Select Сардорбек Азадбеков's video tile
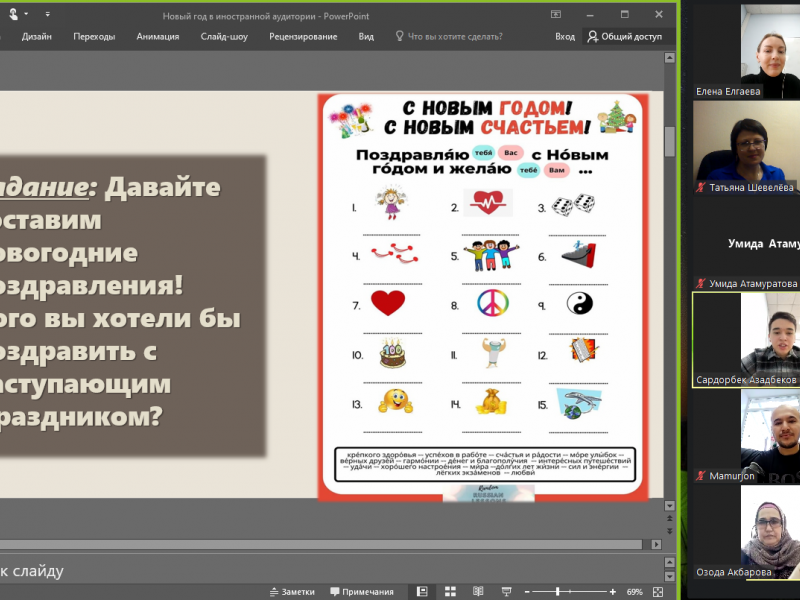The width and height of the screenshot is (800, 600). coord(745,338)
